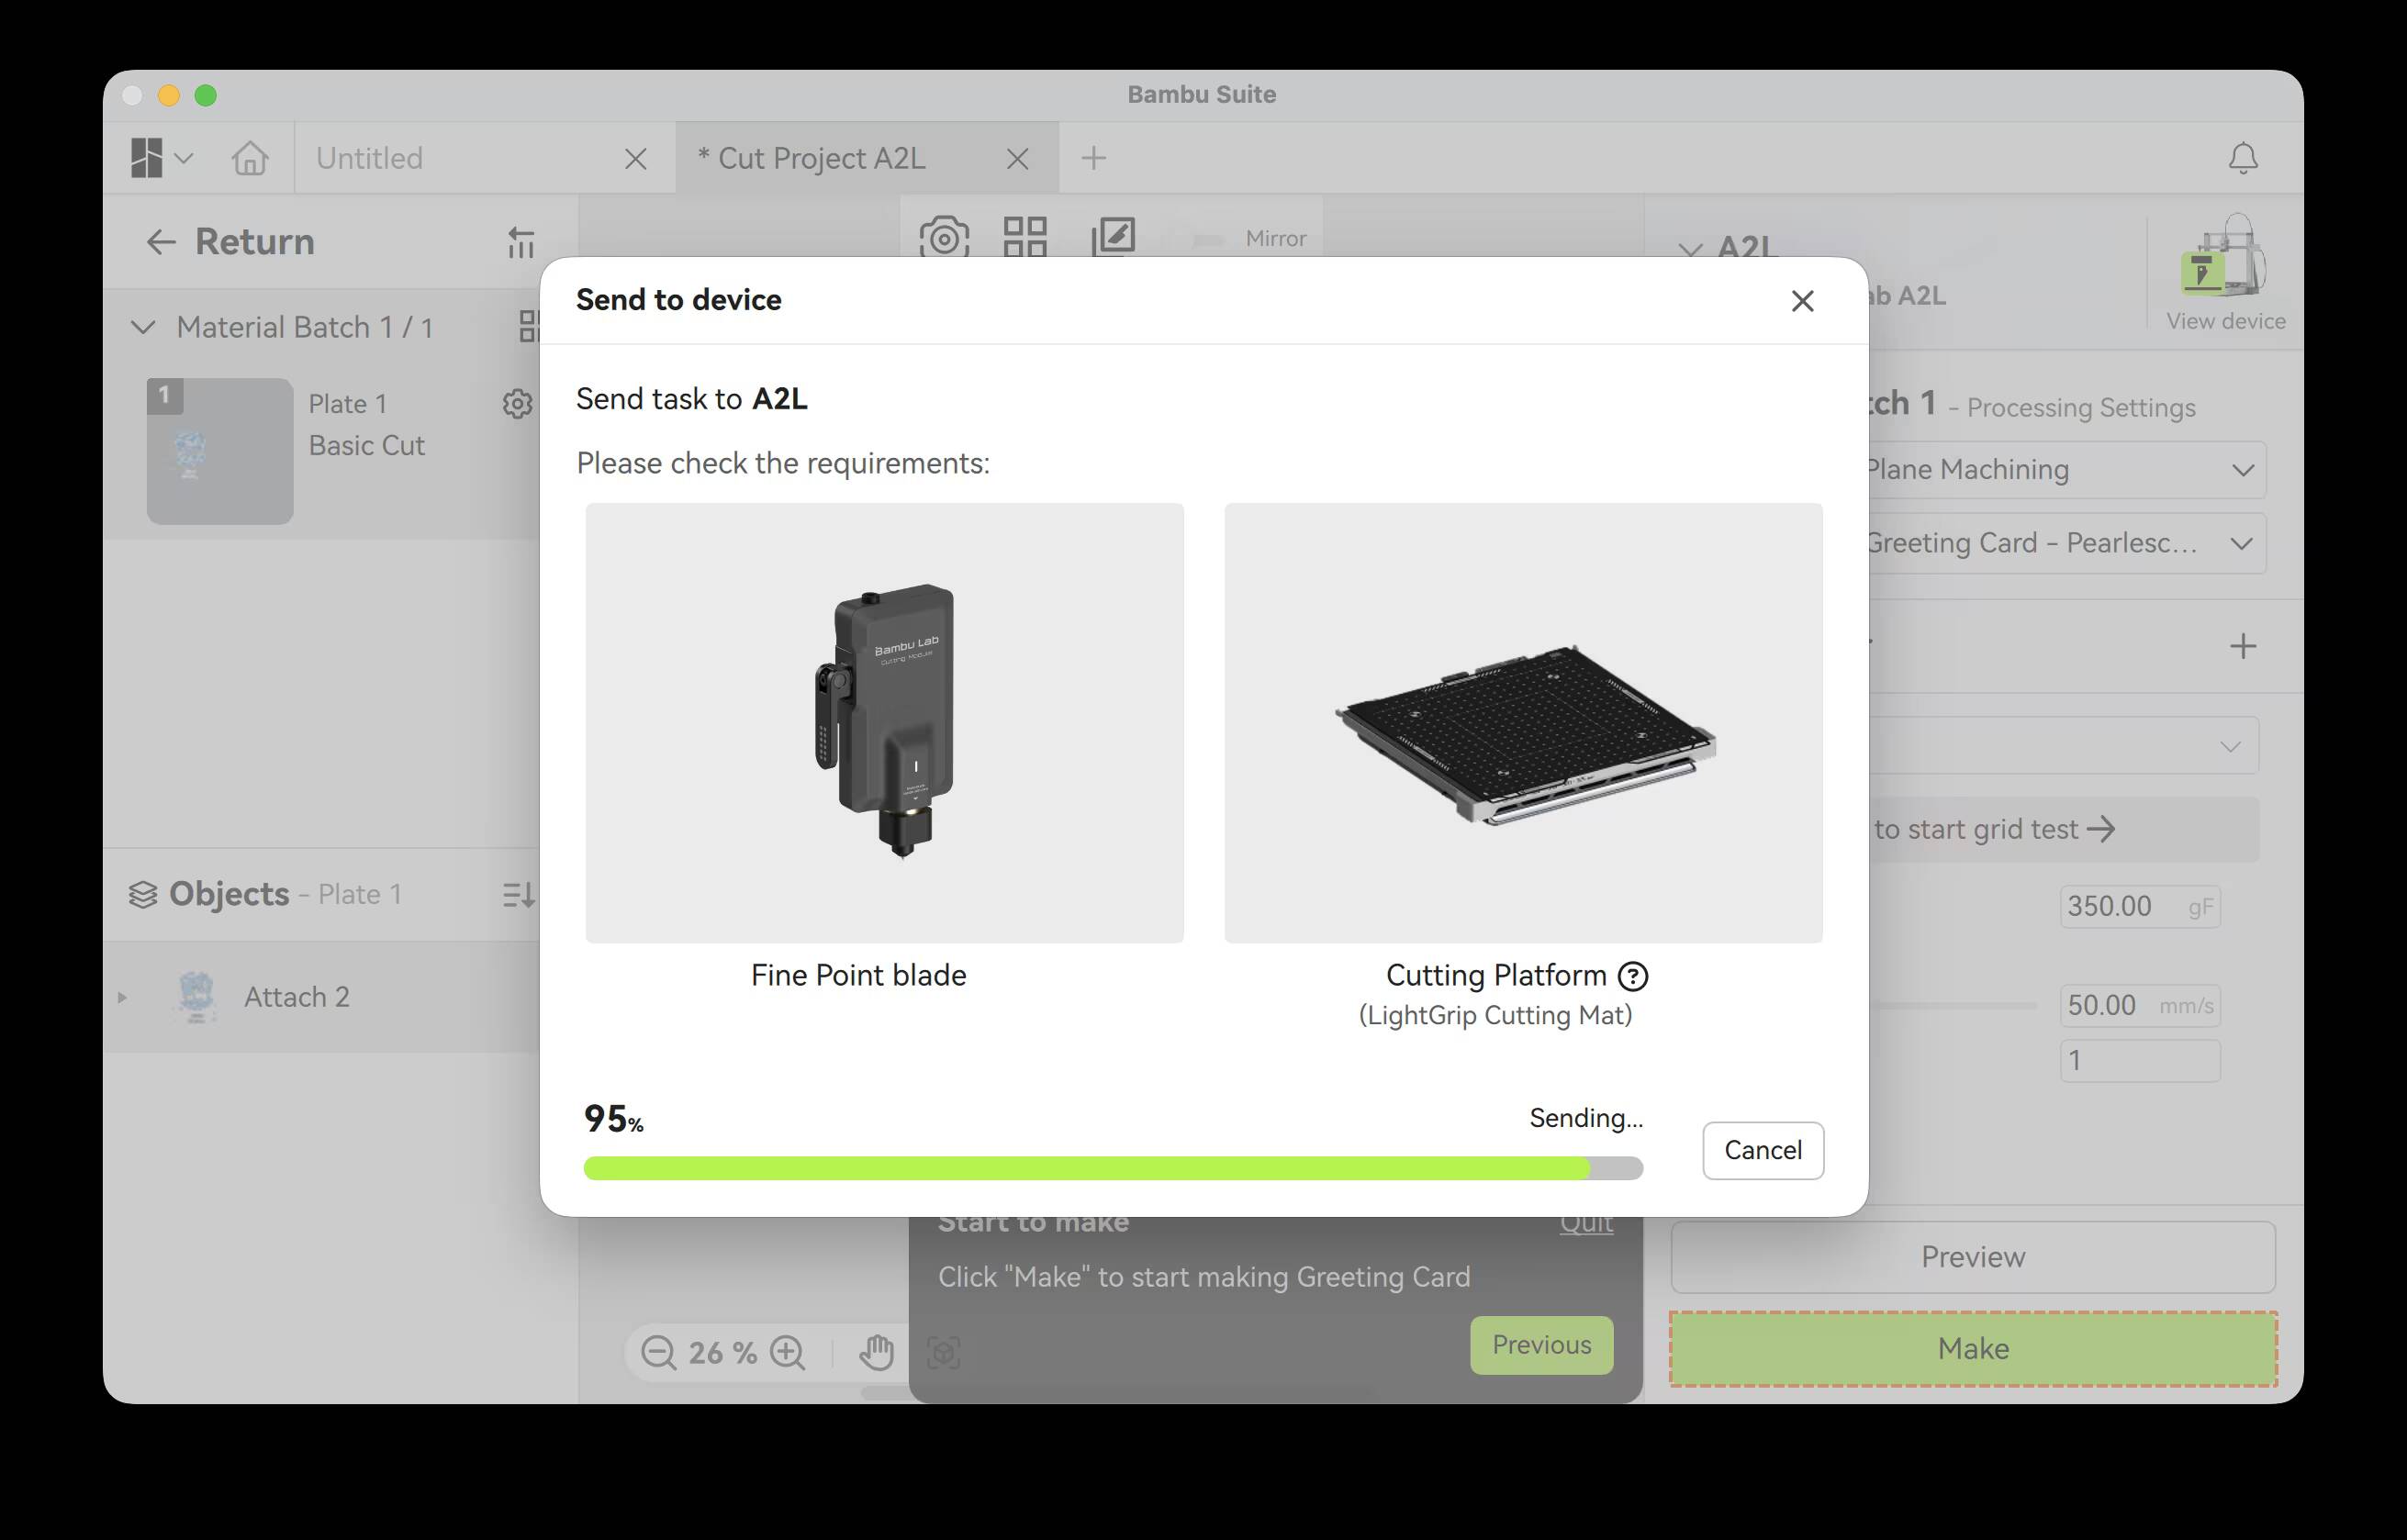The height and width of the screenshot is (1540, 2407).
Task: Click the passes field showing 1
Action: 2140,1060
